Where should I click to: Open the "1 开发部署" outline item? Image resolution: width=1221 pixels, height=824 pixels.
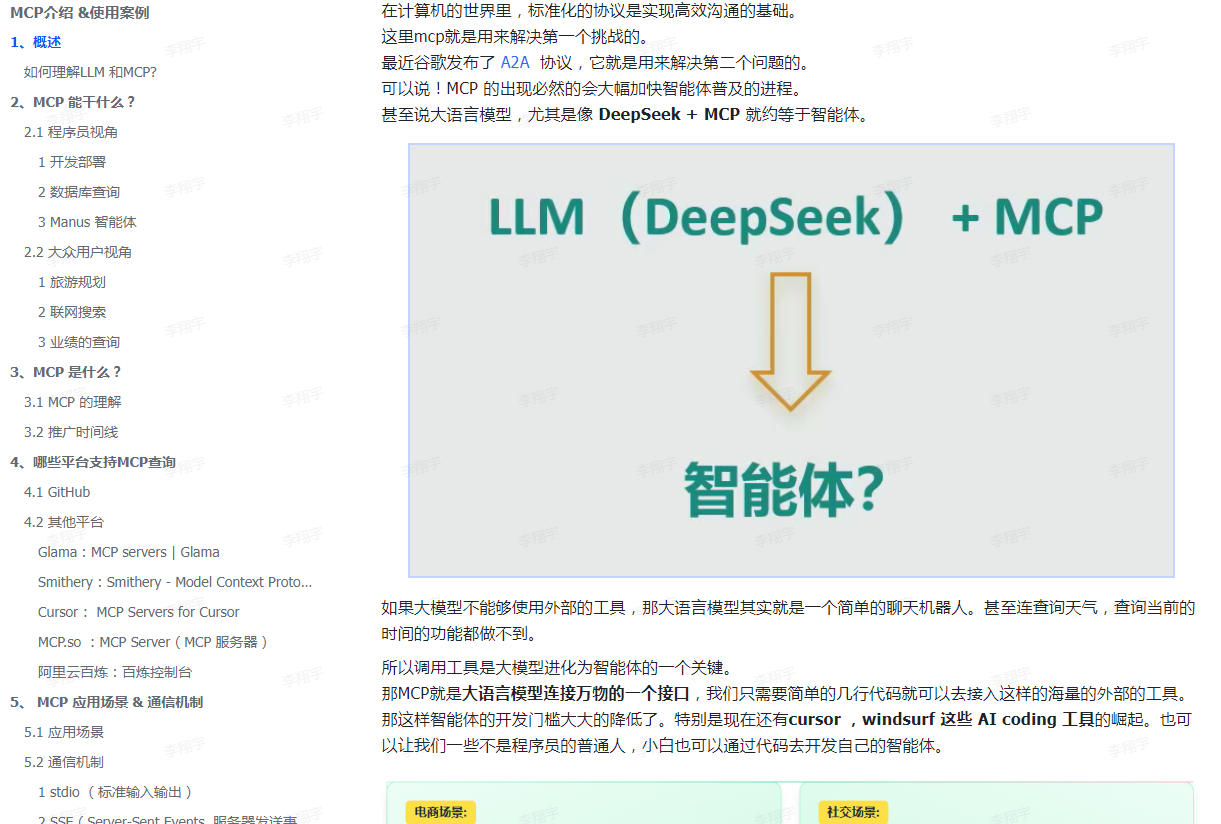(72, 162)
